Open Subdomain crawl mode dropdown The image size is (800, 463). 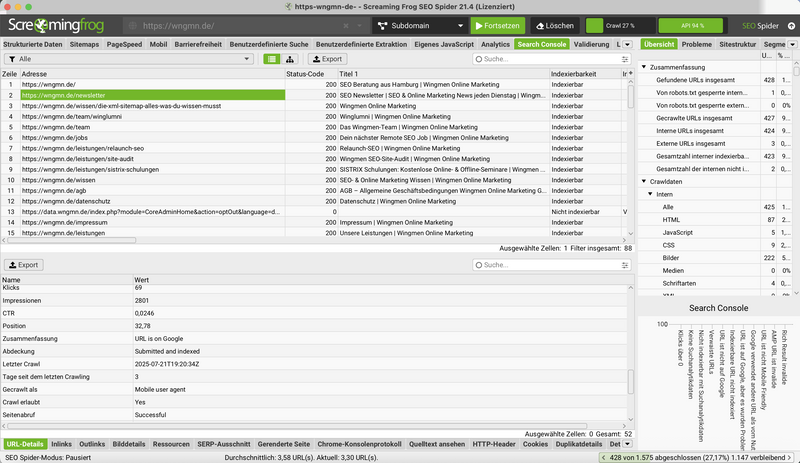point(420,26)
